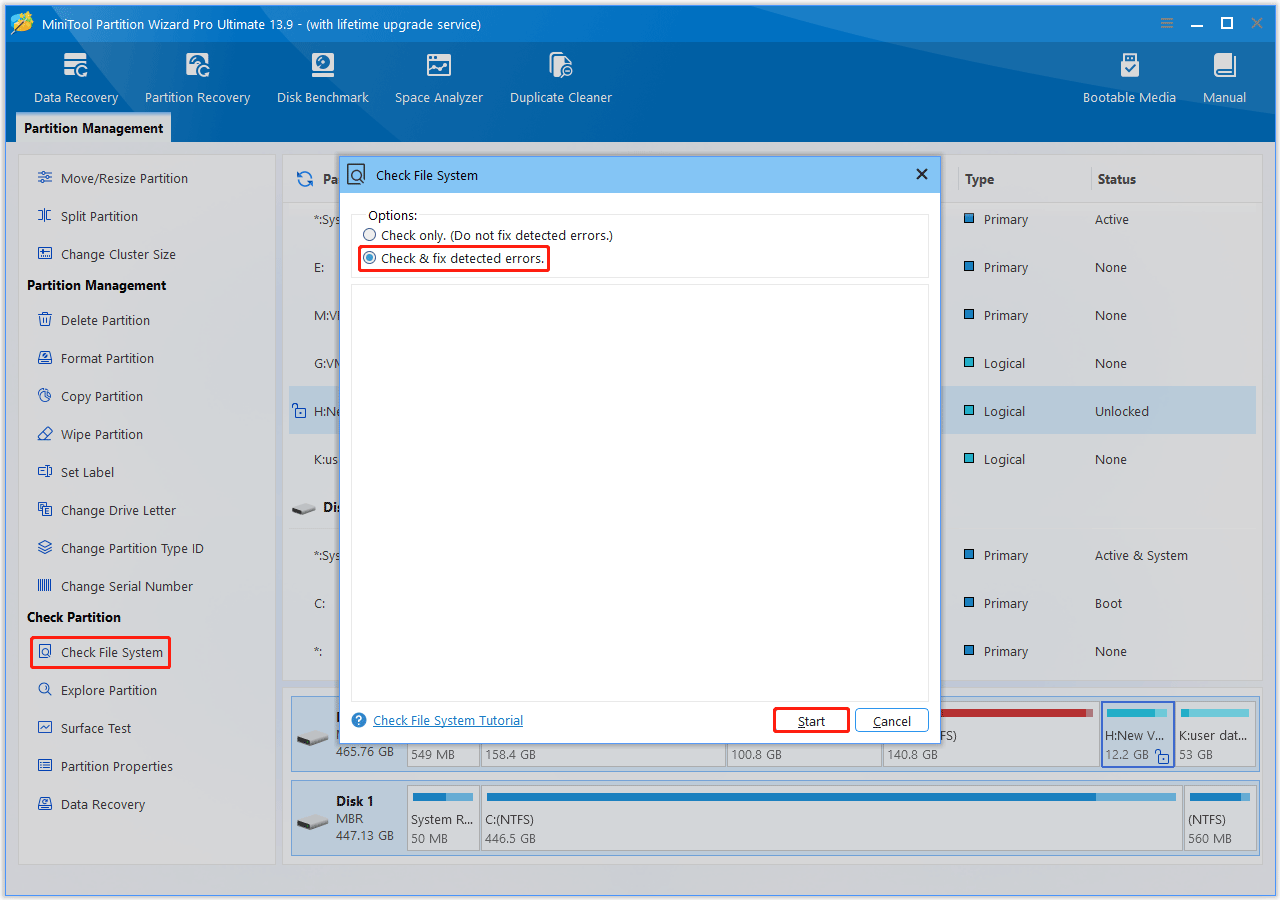Open Data Recovery in Check Partition list
1280x900 pixels.
(x=102, y=804)
